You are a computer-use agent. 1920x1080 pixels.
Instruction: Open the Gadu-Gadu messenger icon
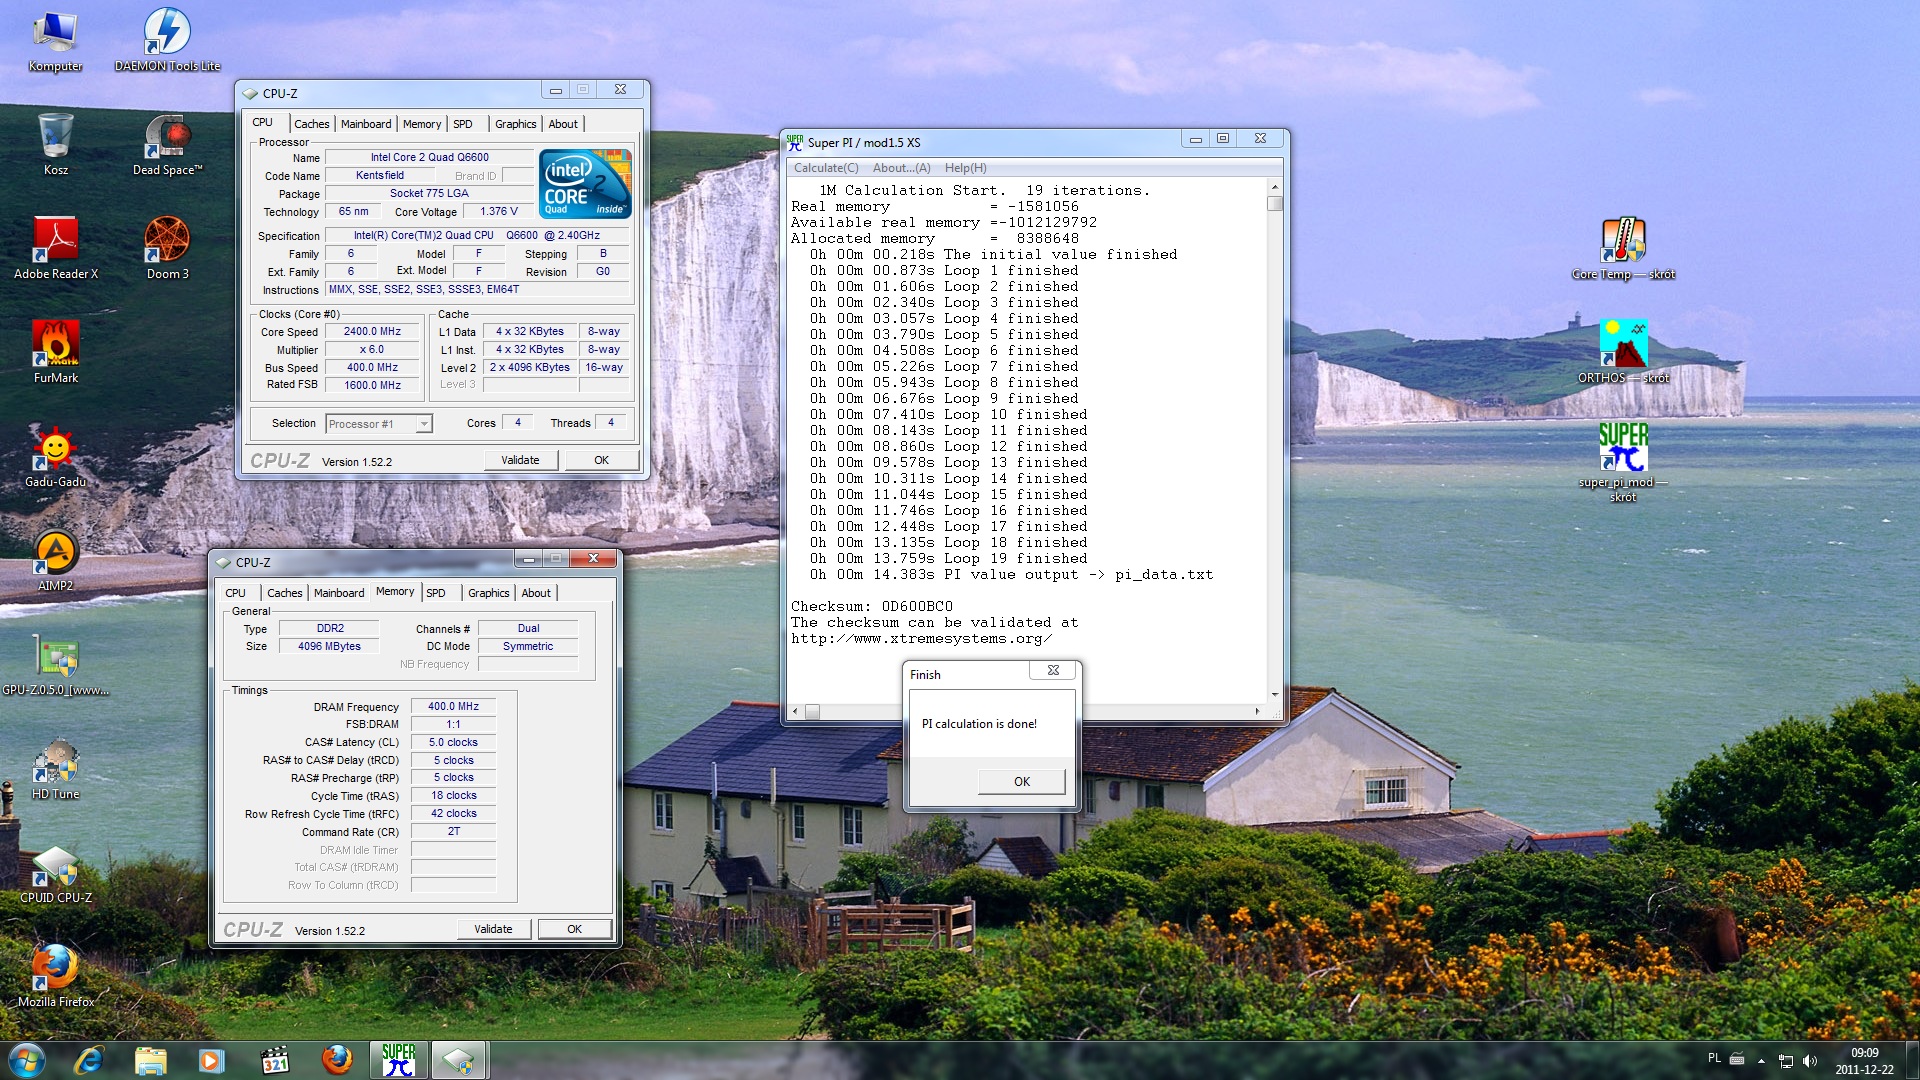[56, 456]
